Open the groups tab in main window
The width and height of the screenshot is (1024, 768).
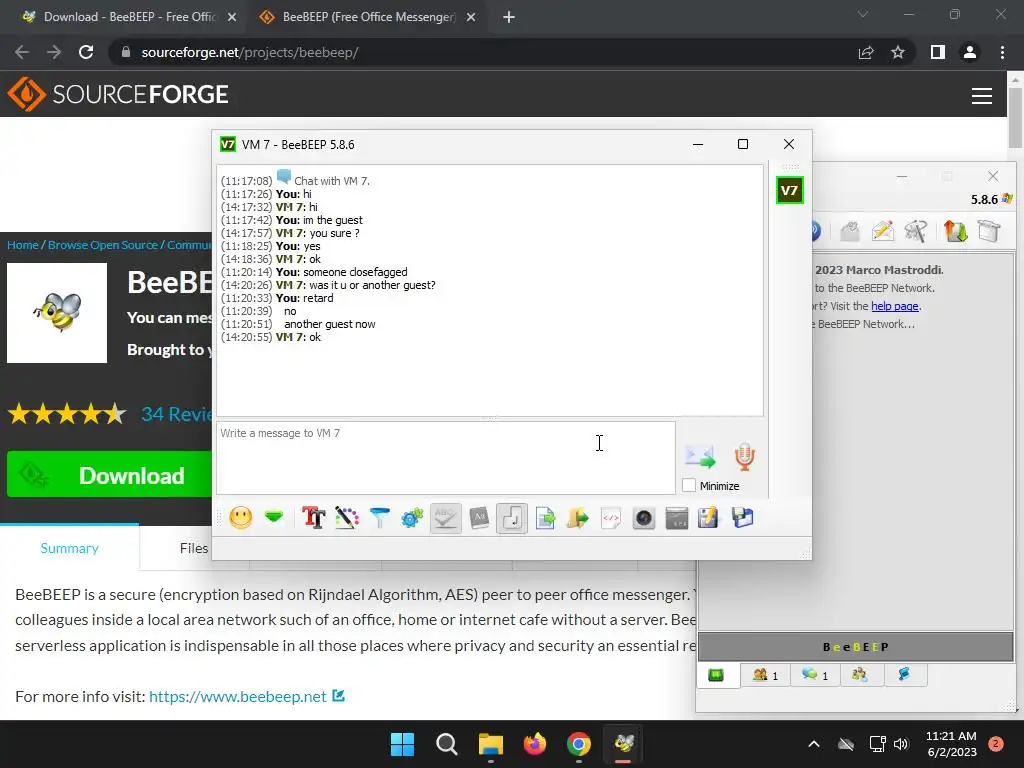860,675
